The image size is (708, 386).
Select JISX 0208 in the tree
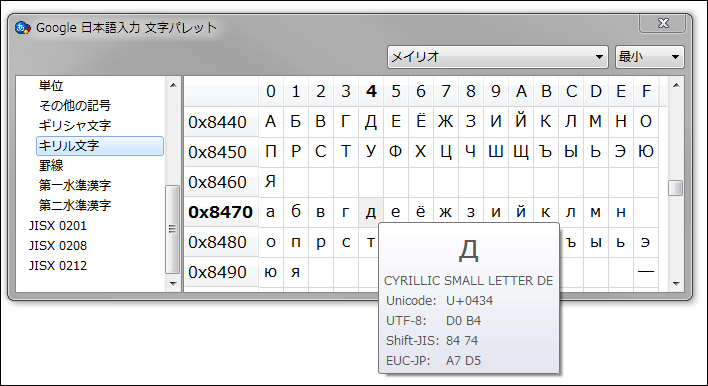57,245
